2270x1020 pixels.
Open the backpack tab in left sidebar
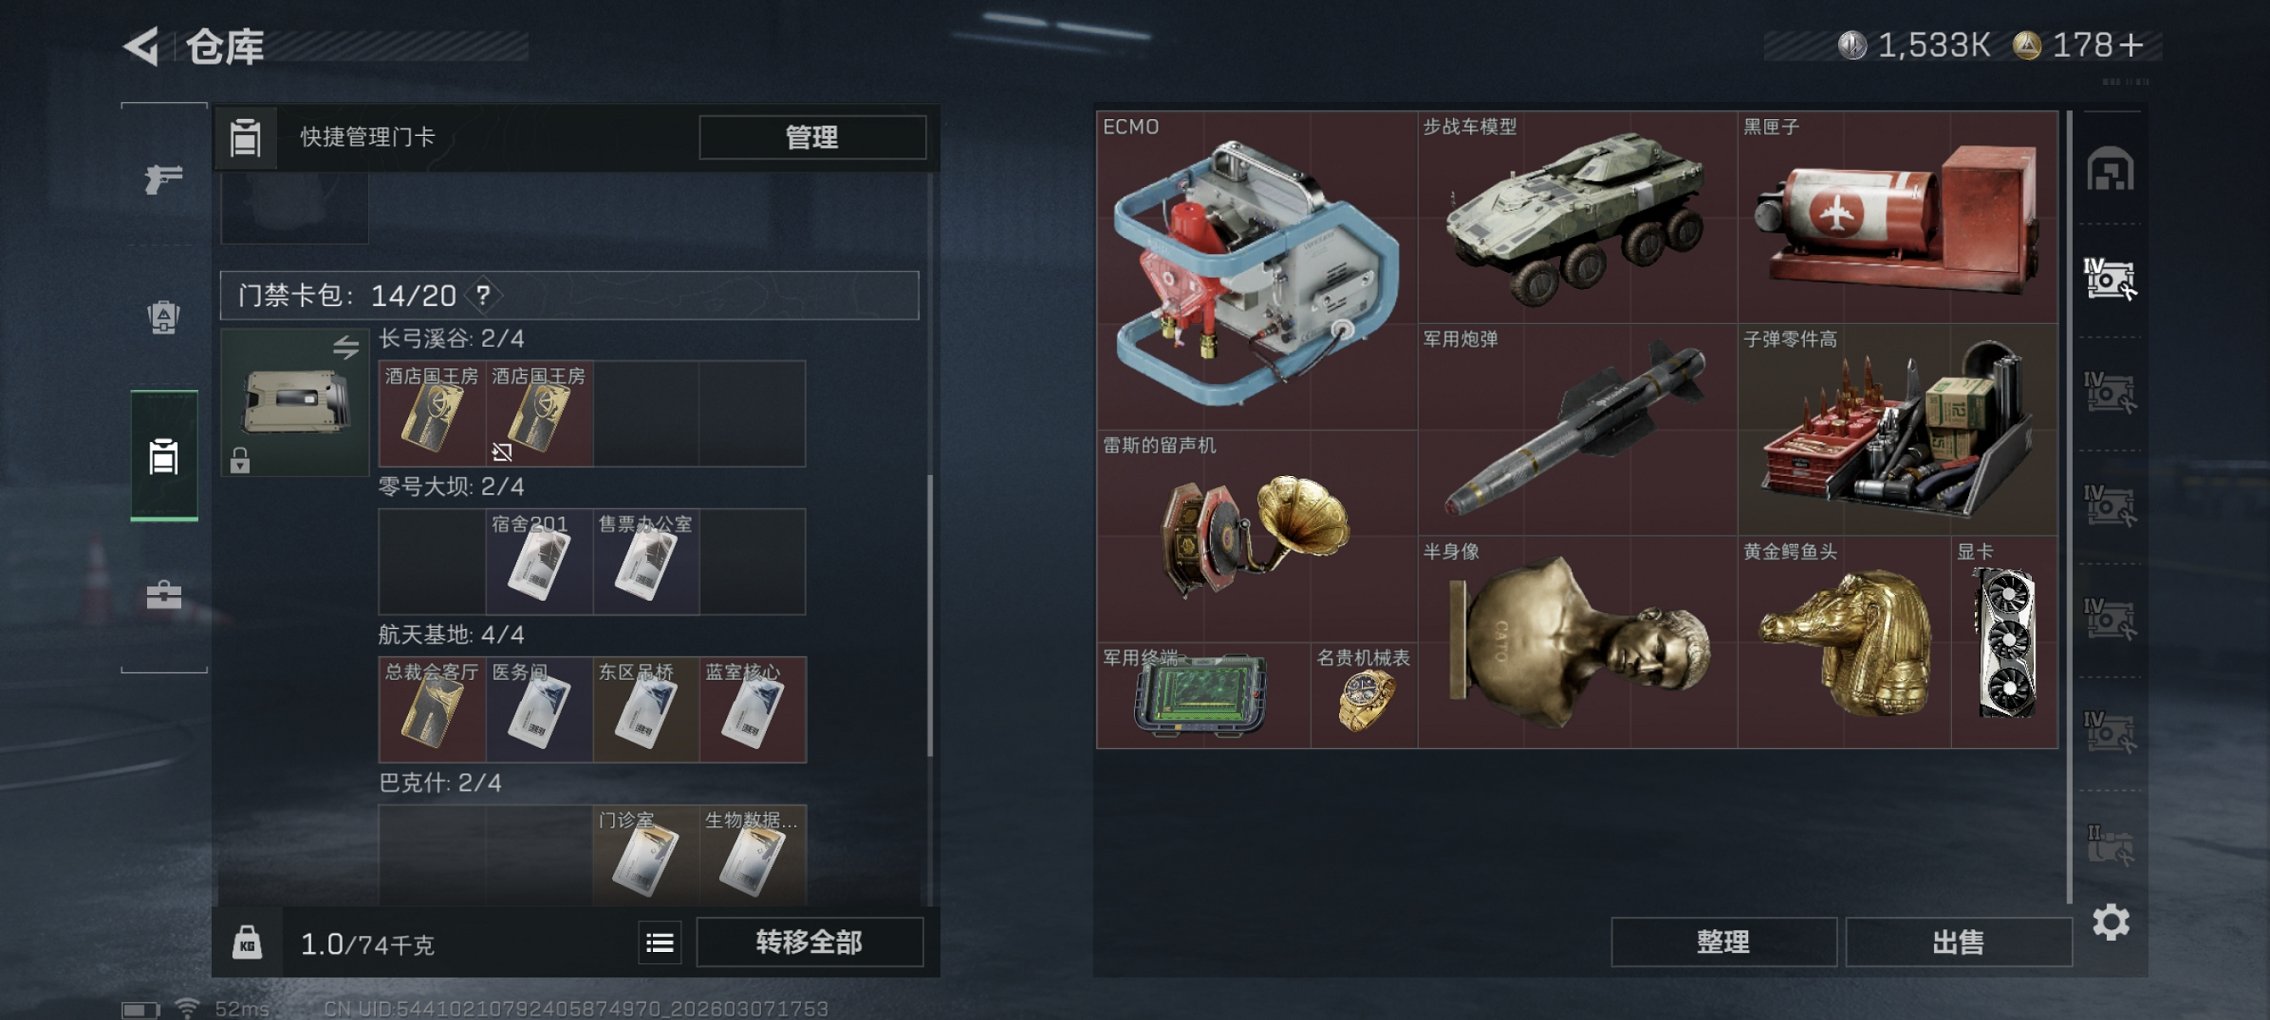(163, 317)
